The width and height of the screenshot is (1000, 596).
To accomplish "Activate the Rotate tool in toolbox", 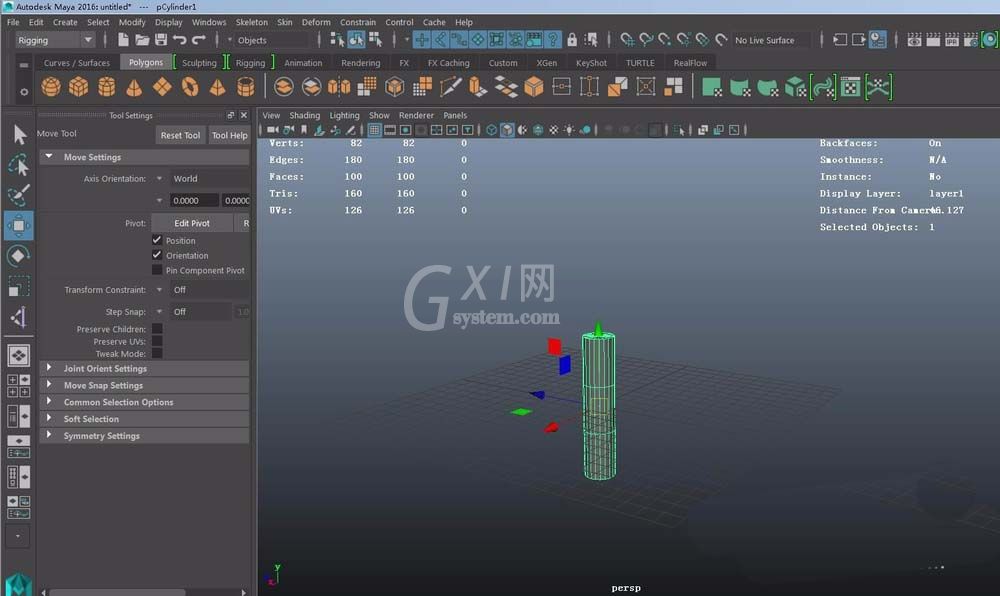I will pos(19,256).
